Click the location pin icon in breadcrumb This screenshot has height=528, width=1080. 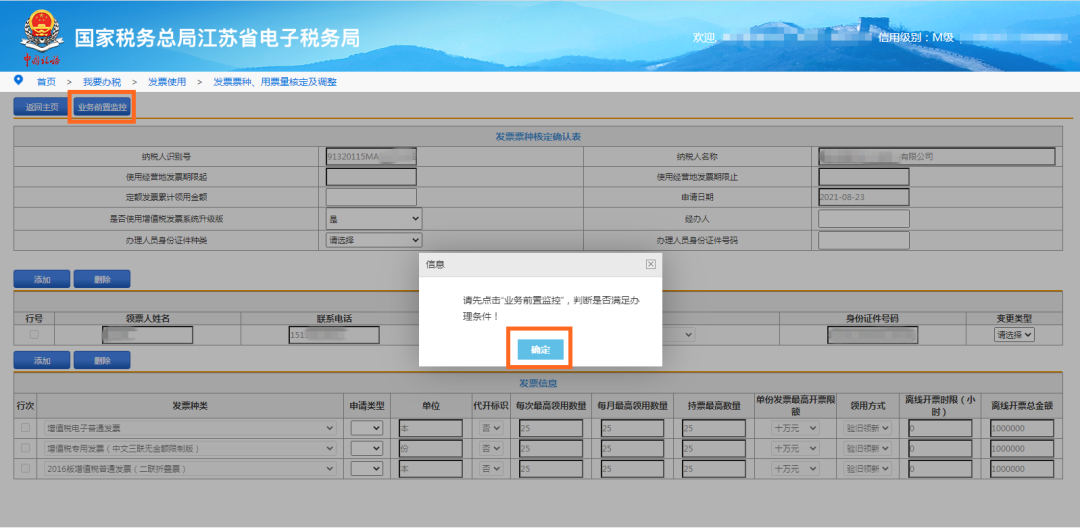click(19, 81)
